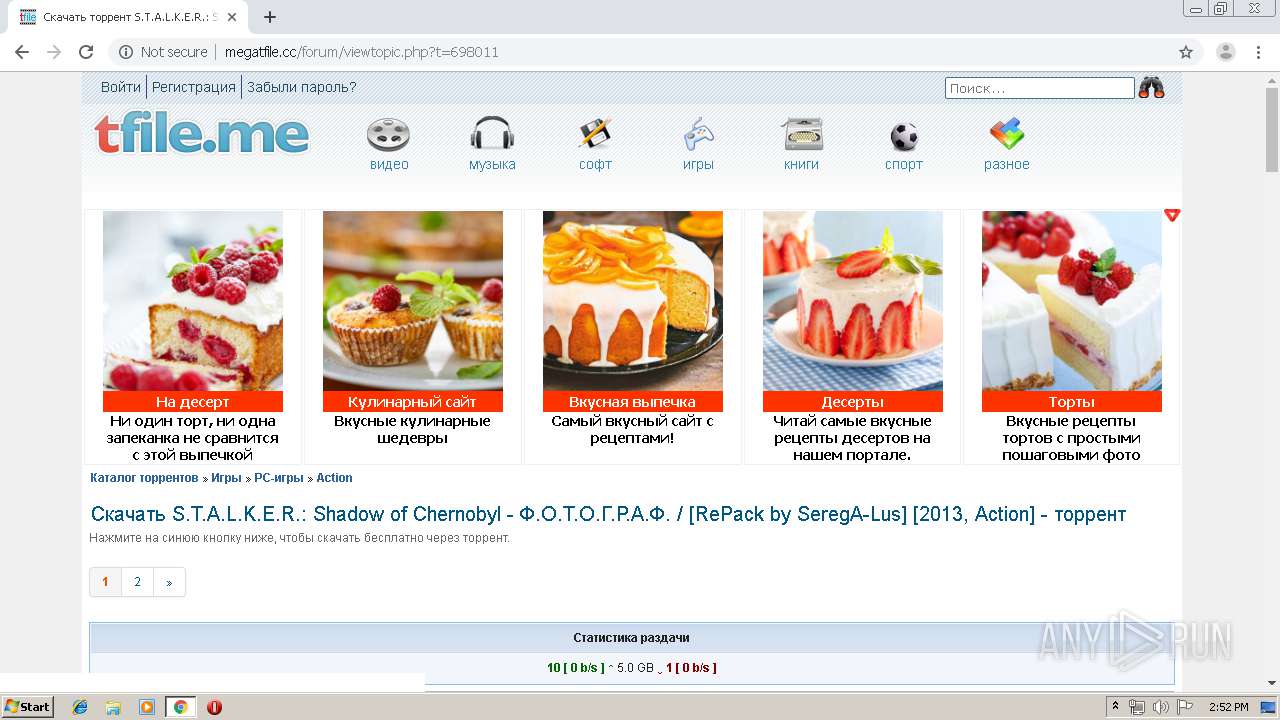Click the Торты cake slice ad image
This screenshot has height=720, width=1280.
pyautogui.click(x=1072, y=300)
